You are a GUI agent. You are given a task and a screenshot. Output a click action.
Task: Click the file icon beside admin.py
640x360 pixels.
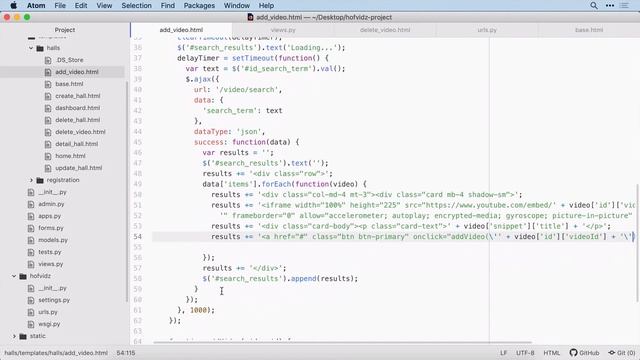coord(31,204)
